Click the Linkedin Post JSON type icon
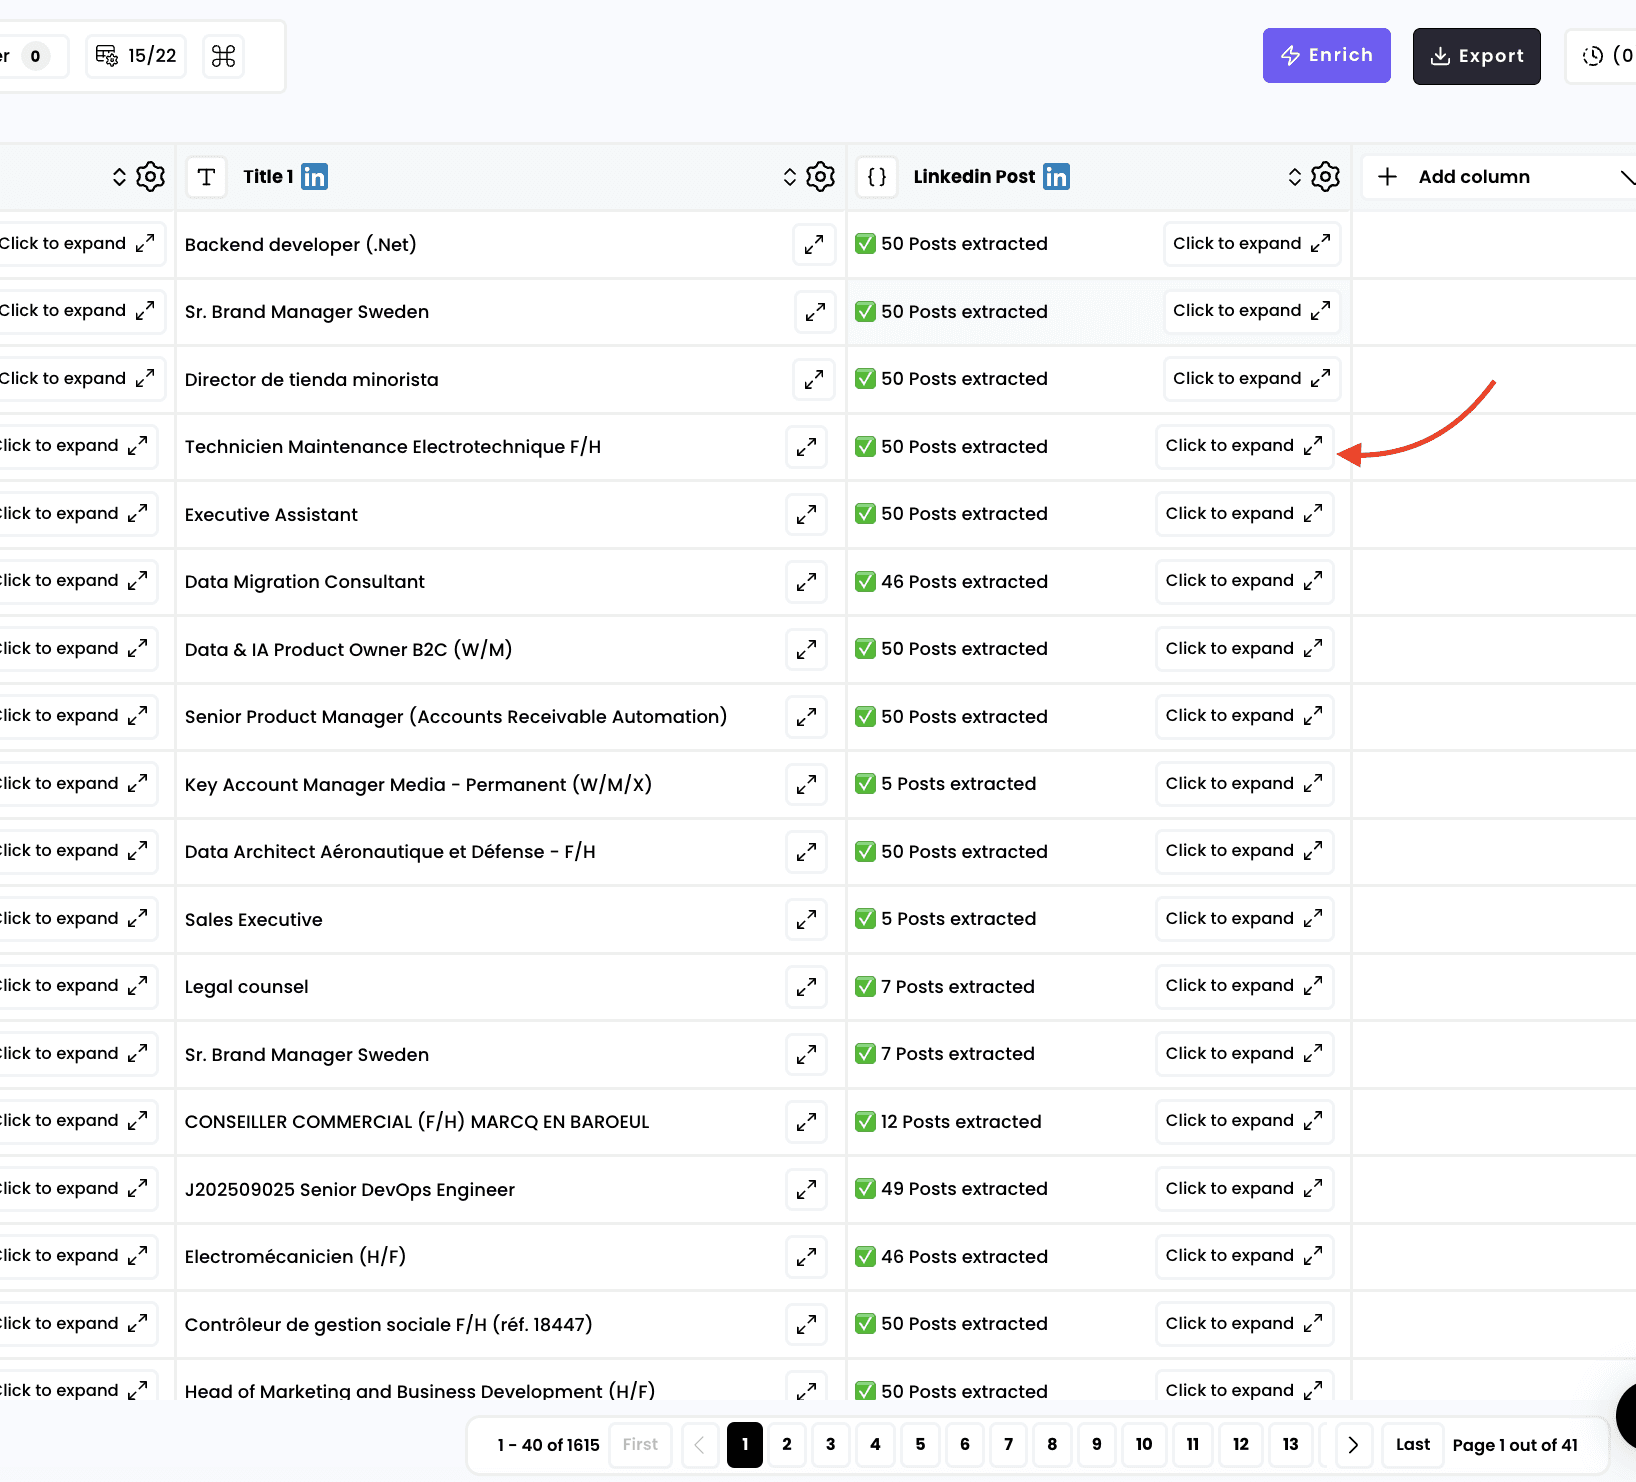 [x=877, y=177]
